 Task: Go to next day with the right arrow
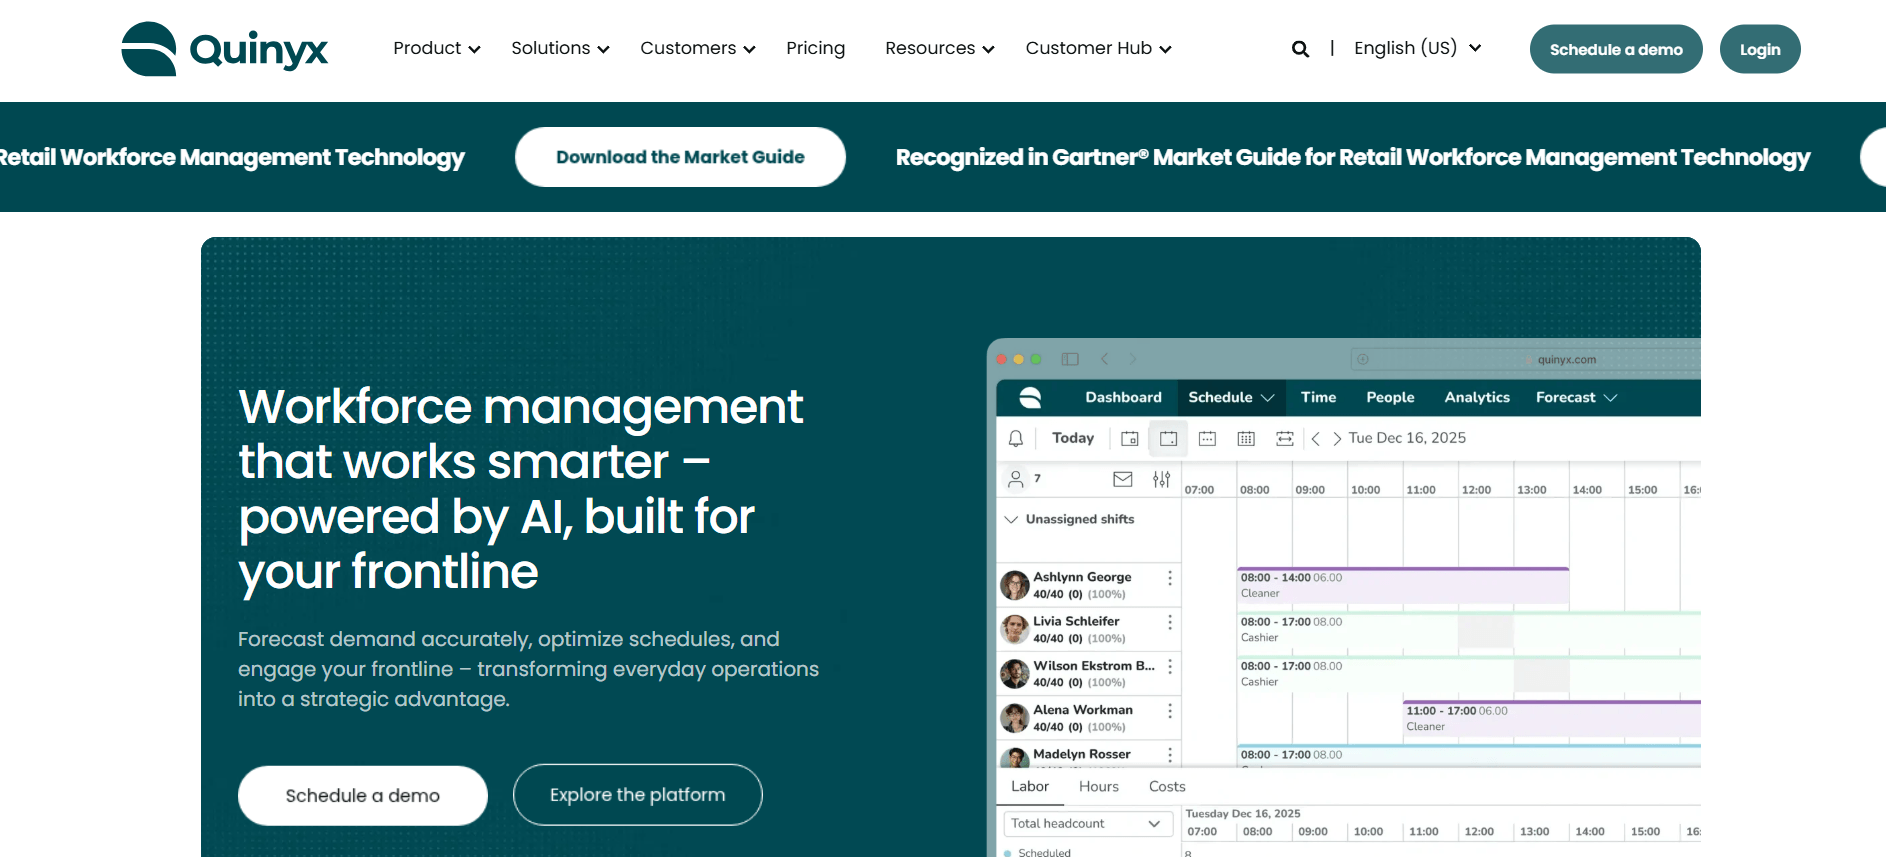point(1337,438)
